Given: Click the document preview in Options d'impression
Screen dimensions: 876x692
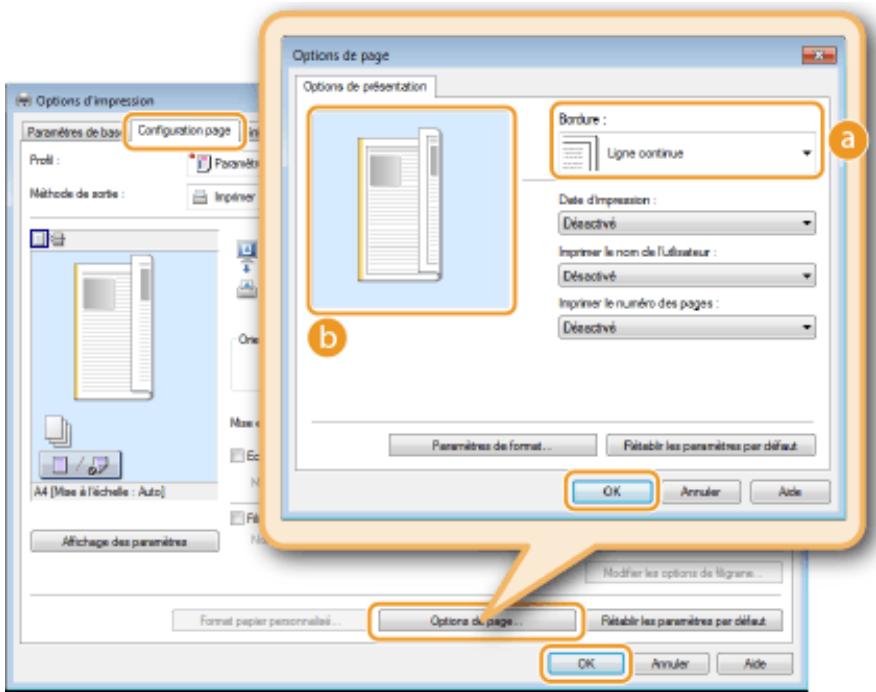Looking at the screenshot, I should click(x=114, y=327).
